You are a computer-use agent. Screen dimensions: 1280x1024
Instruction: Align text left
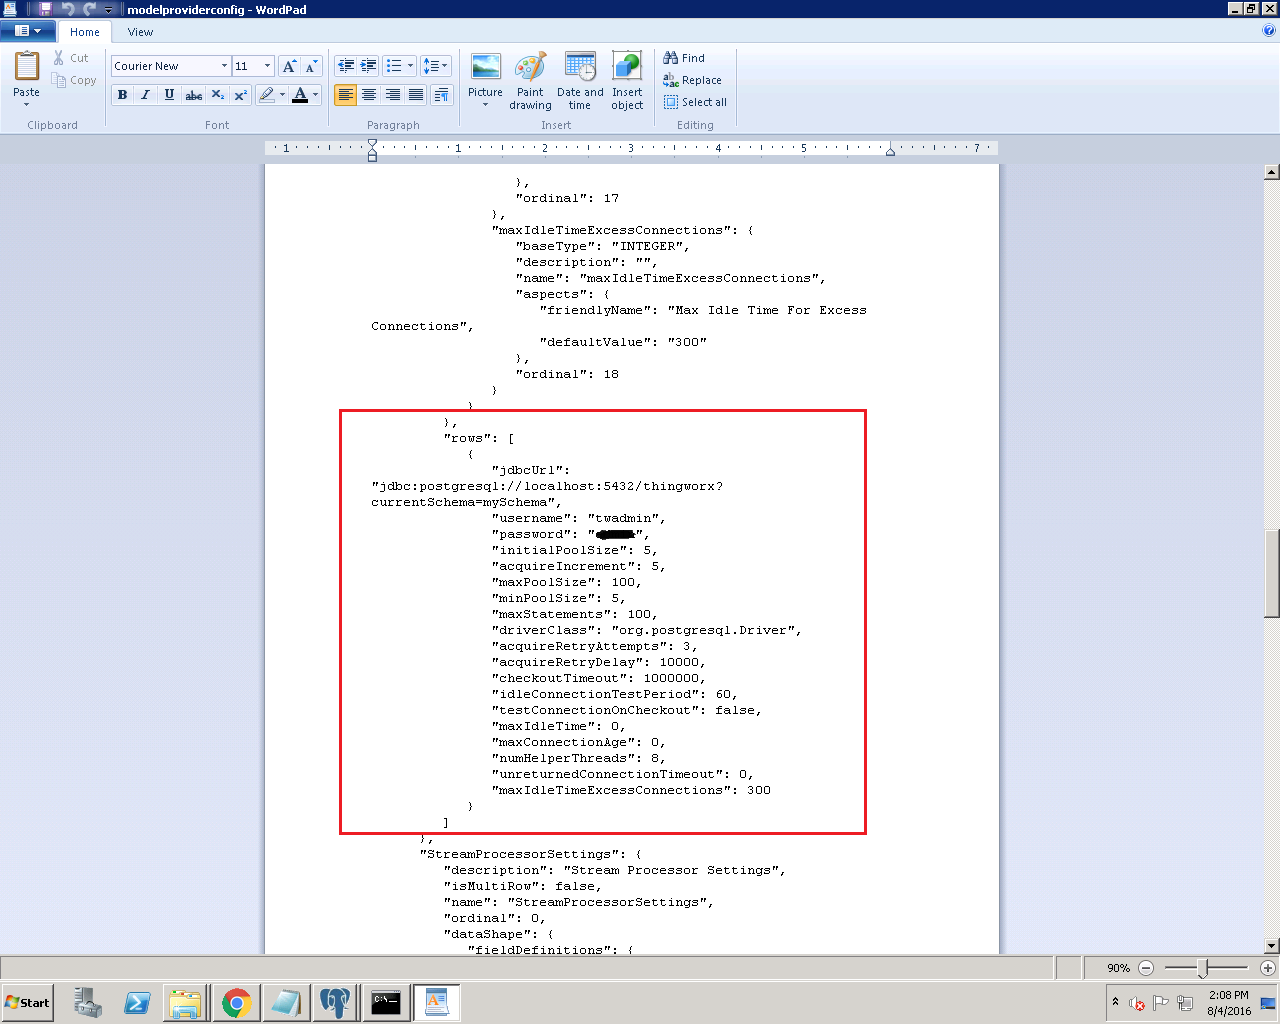pos(346,95)
